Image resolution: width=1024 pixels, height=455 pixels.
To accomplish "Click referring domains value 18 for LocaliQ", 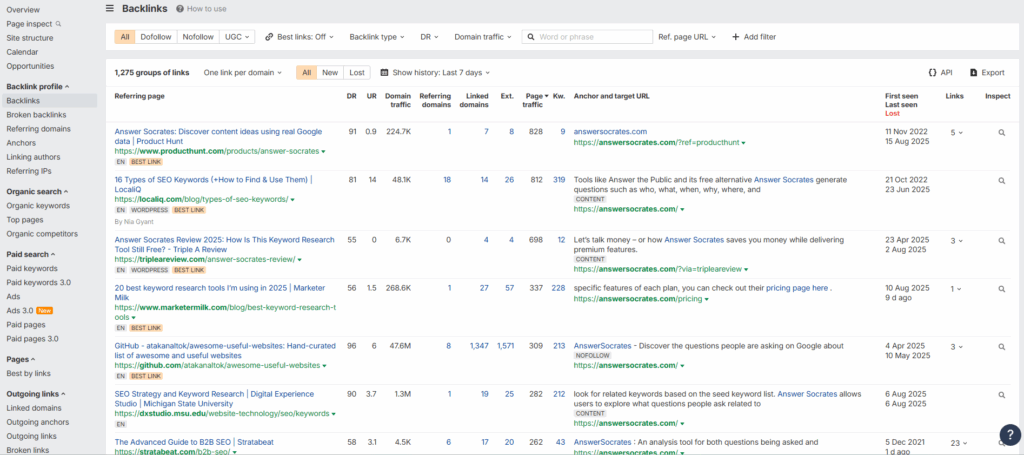I will (x=447, y=180).
